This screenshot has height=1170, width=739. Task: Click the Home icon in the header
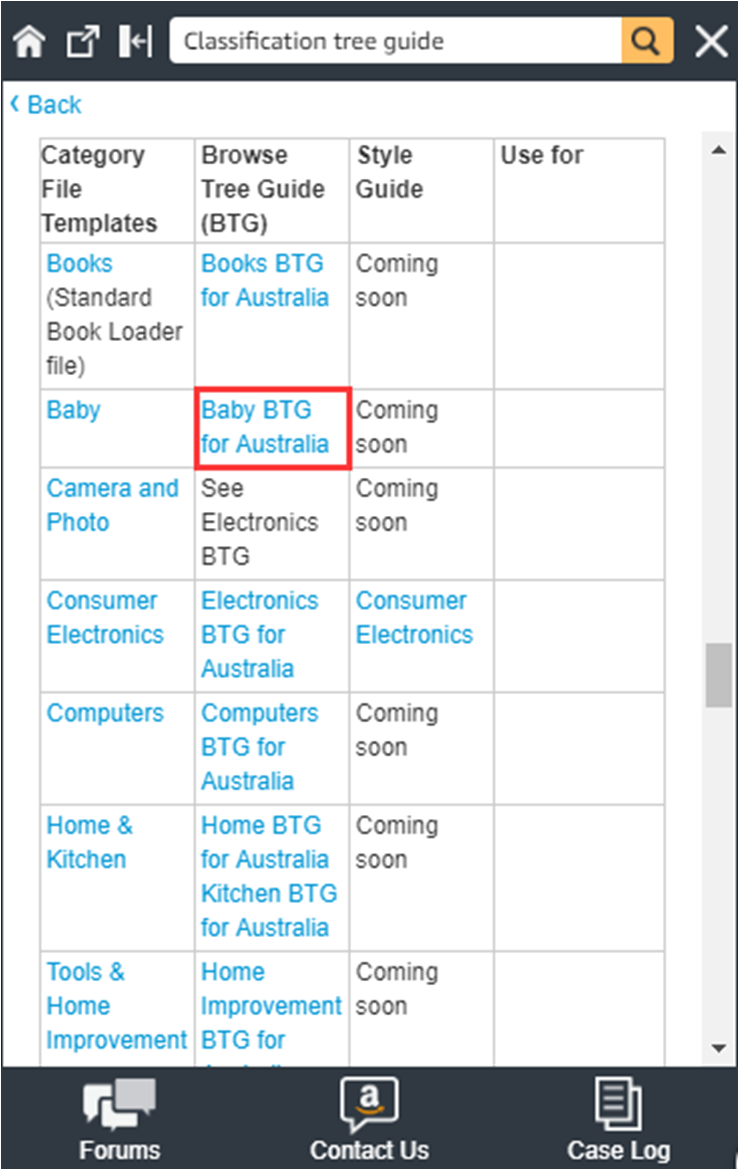(30, 41)
